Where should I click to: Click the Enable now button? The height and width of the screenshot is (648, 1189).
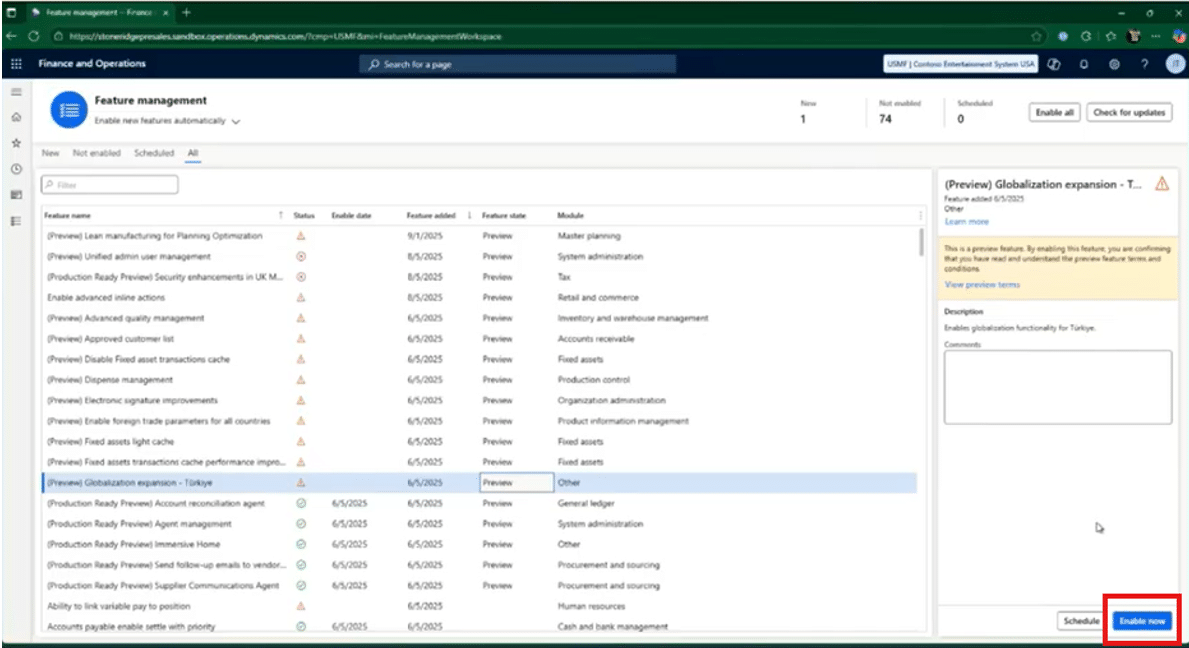(1142, 621)
